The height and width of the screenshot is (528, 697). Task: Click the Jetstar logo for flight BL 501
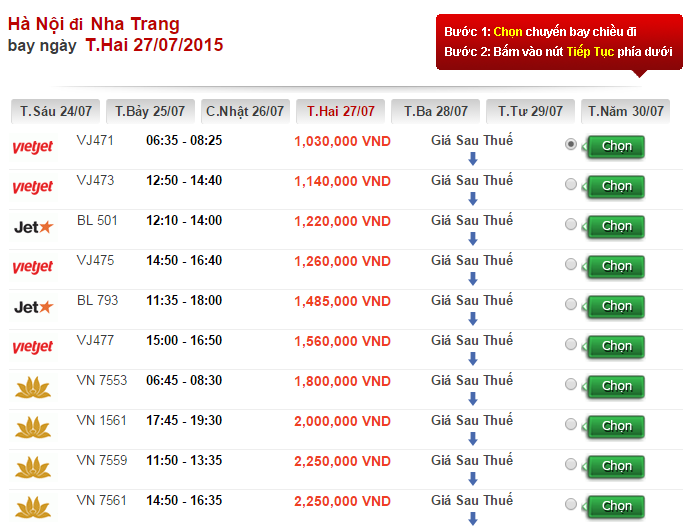(x=32, y=227)
